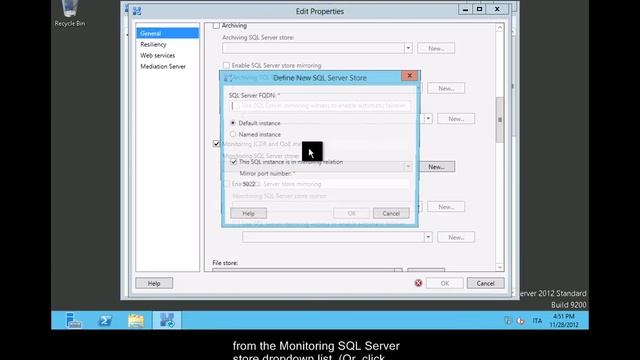Go to the General section
The height and width of the screenshot is (360, 640).
click(168, 33)
